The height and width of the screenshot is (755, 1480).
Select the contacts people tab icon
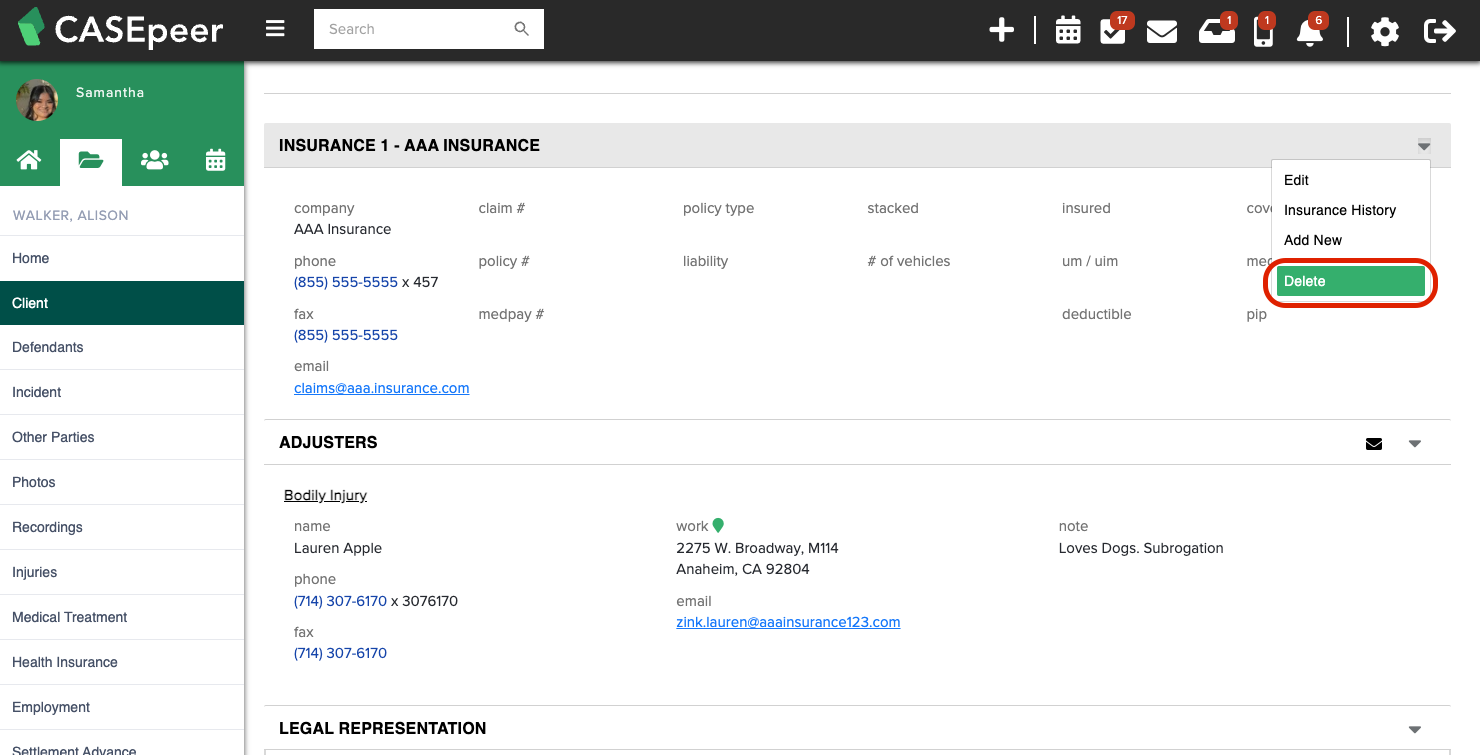154,160
